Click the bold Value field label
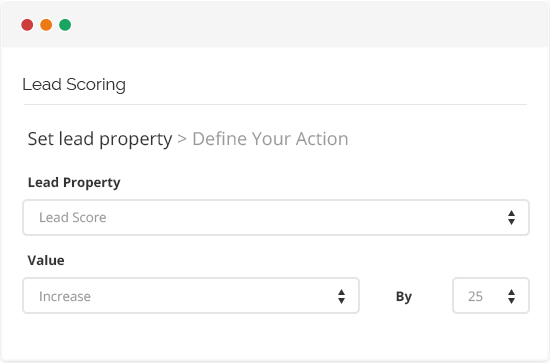The height and width of the screenshot is (363, 550). (46, 260)
